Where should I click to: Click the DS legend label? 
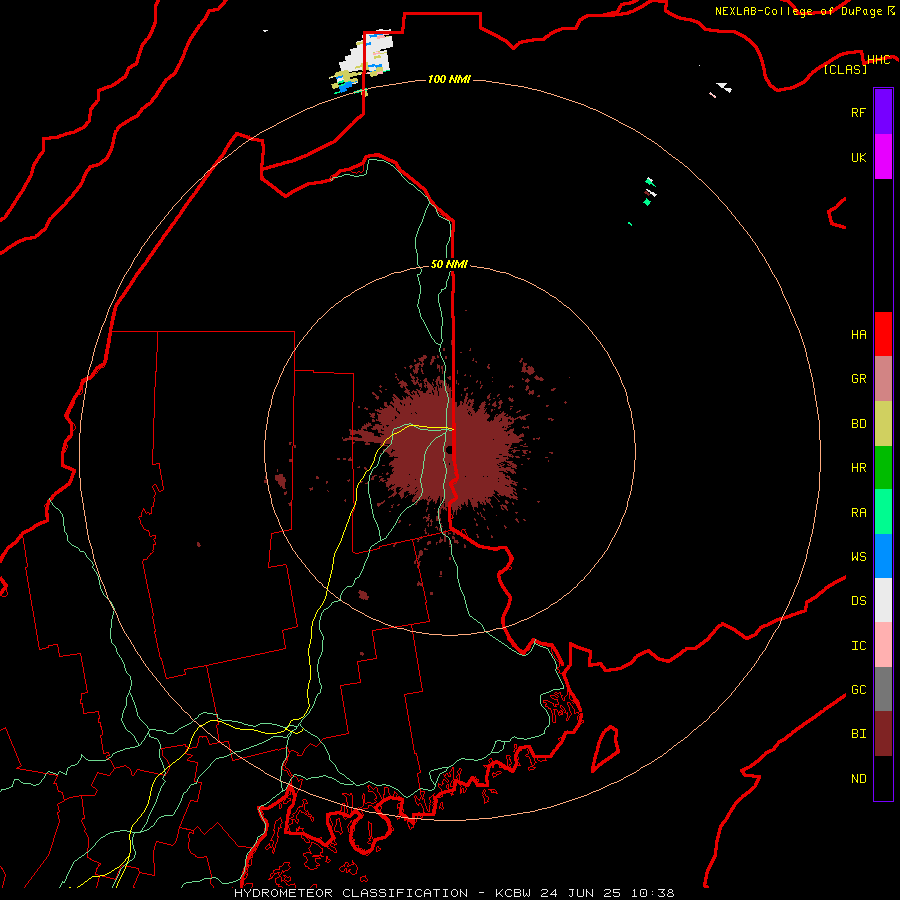click(858, 600)
